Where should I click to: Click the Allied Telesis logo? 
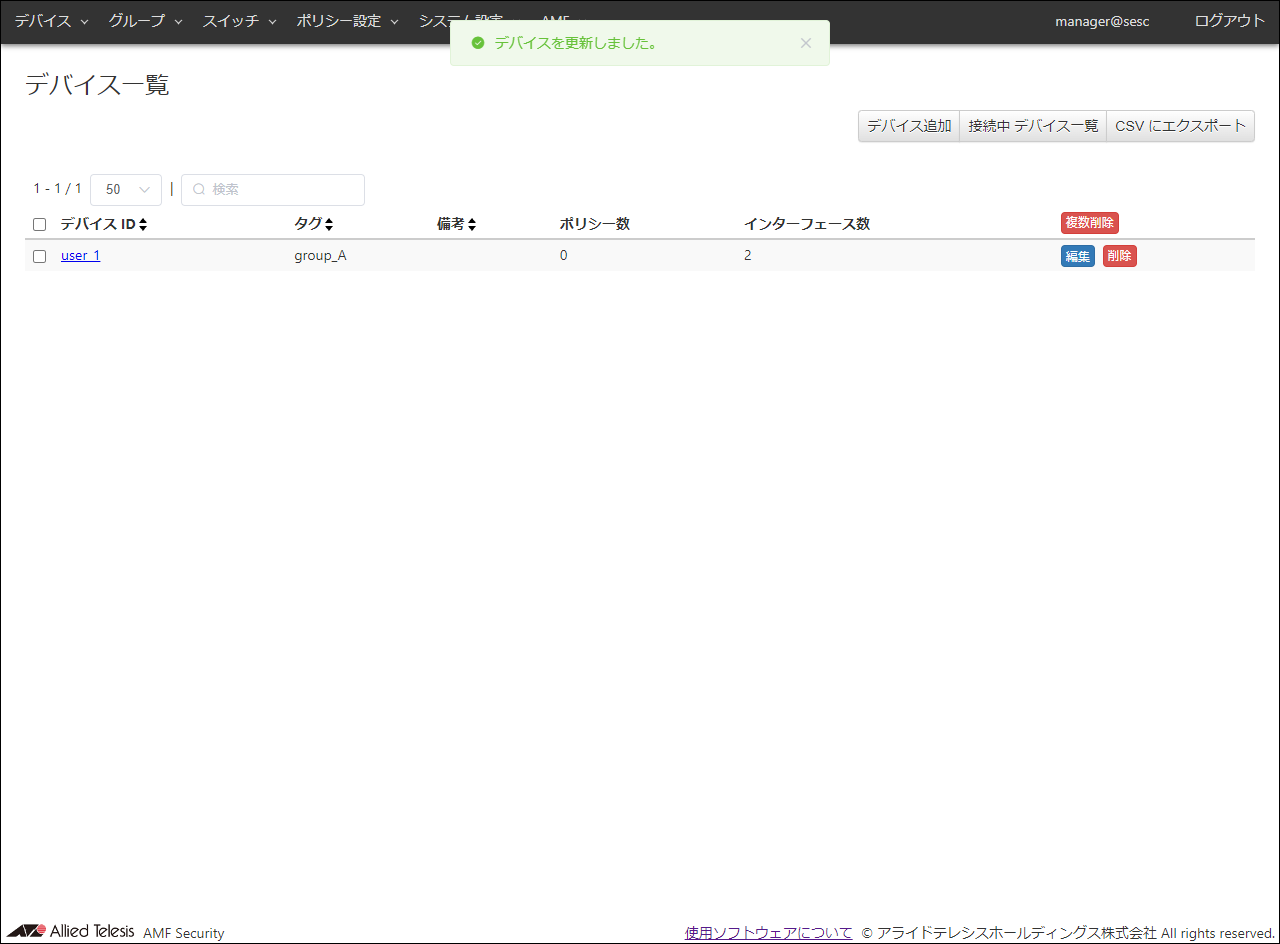[x=70, y=931]
